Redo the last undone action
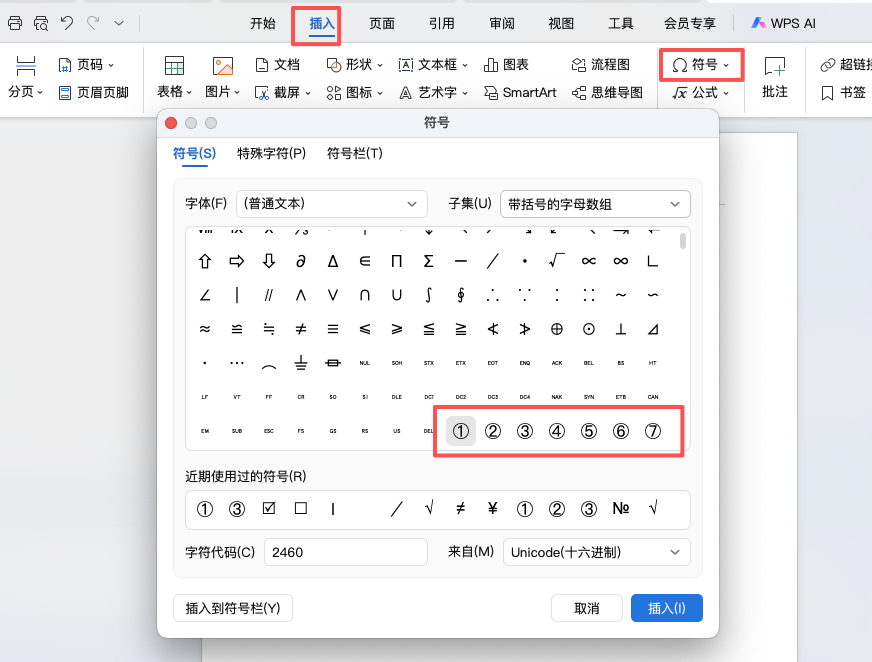Screen dimensions: 872x662 [93, 23]
